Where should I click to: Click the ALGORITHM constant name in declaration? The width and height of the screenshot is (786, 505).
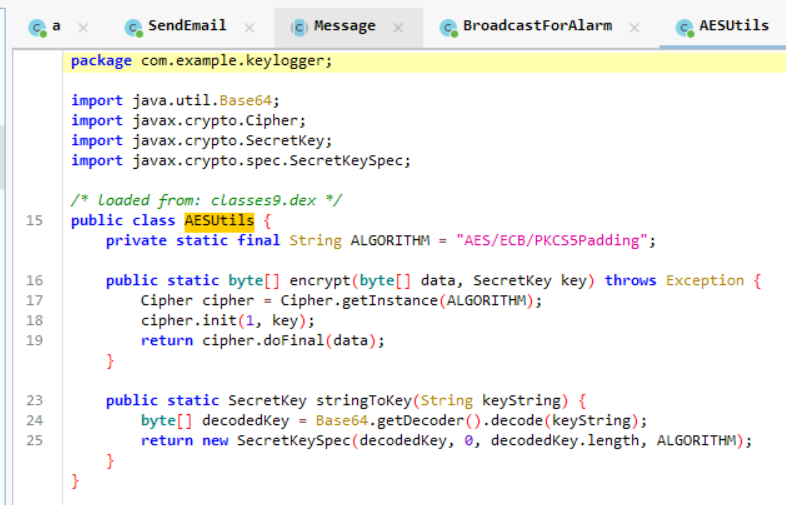tap(390, 241)
